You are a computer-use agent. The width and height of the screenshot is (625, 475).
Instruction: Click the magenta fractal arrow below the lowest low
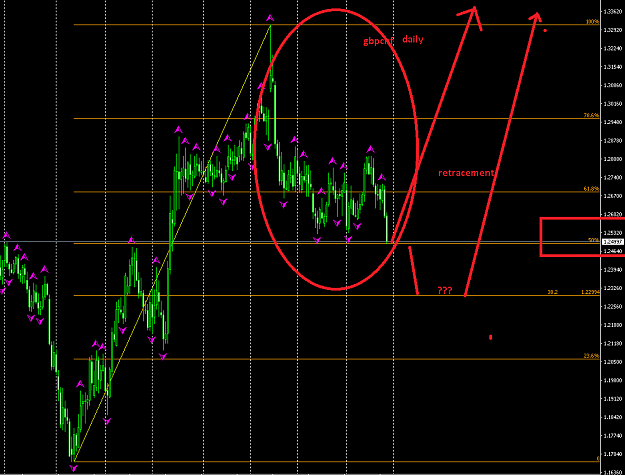(73, 469)
